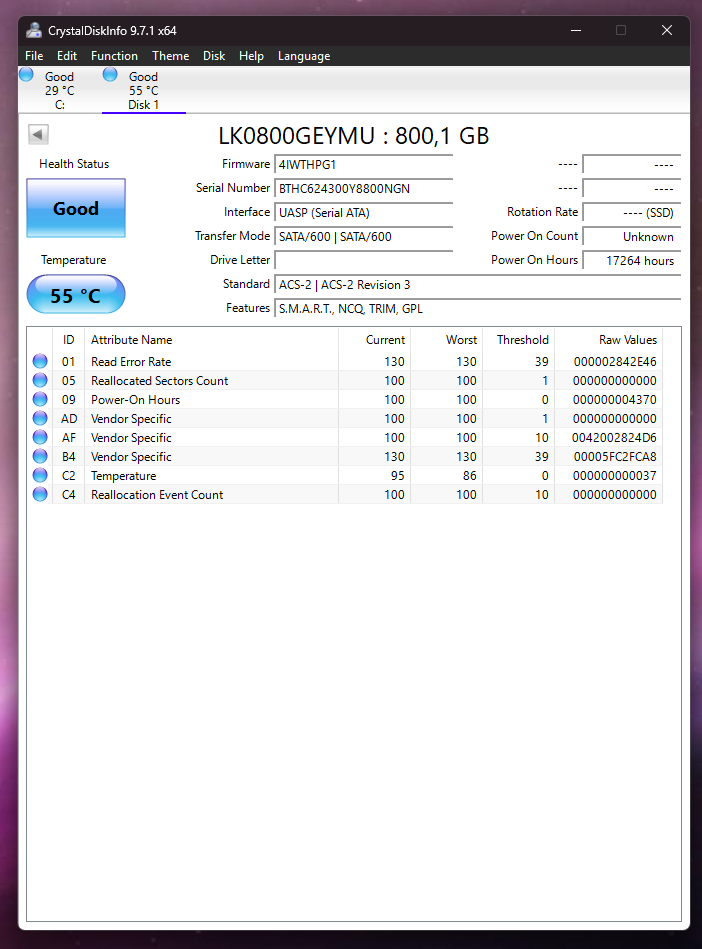Viewport: 702px width, 949px height.
Task: Click status orb for attribute AD
Action: click(40, 418)
